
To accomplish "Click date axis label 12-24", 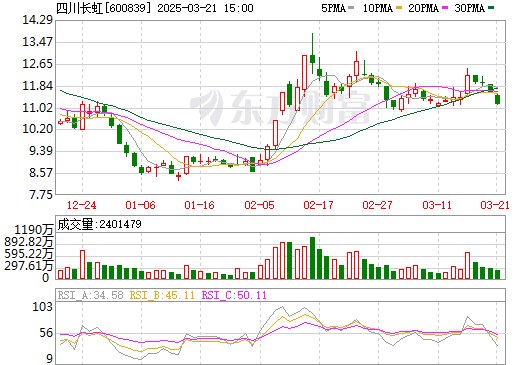I will click(82, 205).
